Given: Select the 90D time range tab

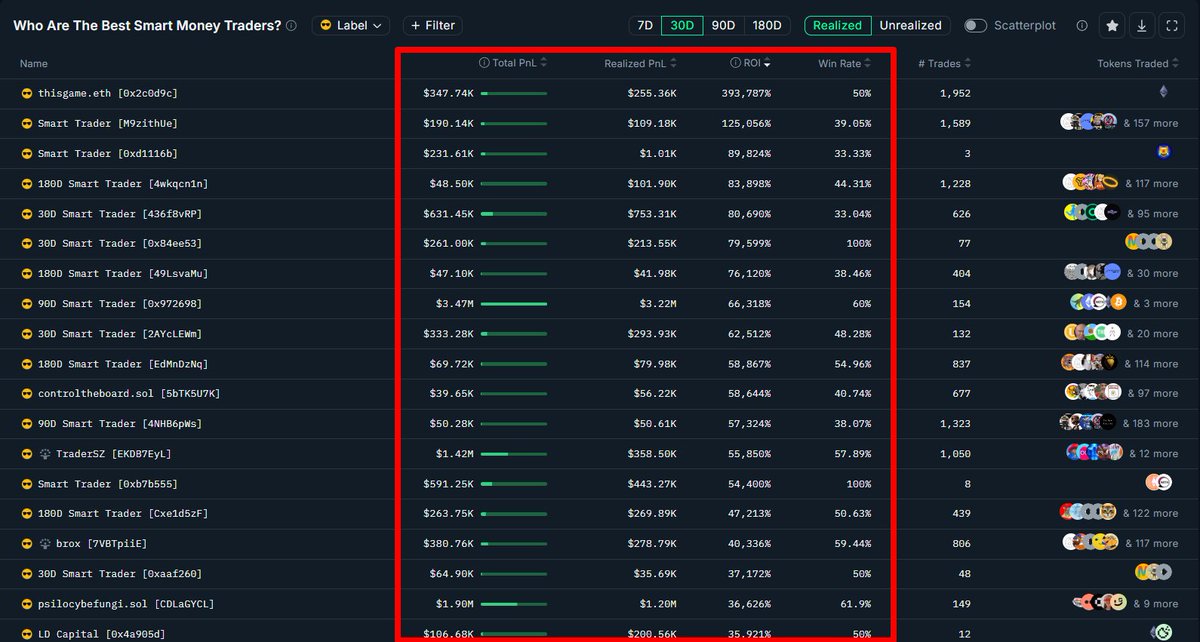Looking at the screenshot, I should pyautogui.click(x=723, y=26).
